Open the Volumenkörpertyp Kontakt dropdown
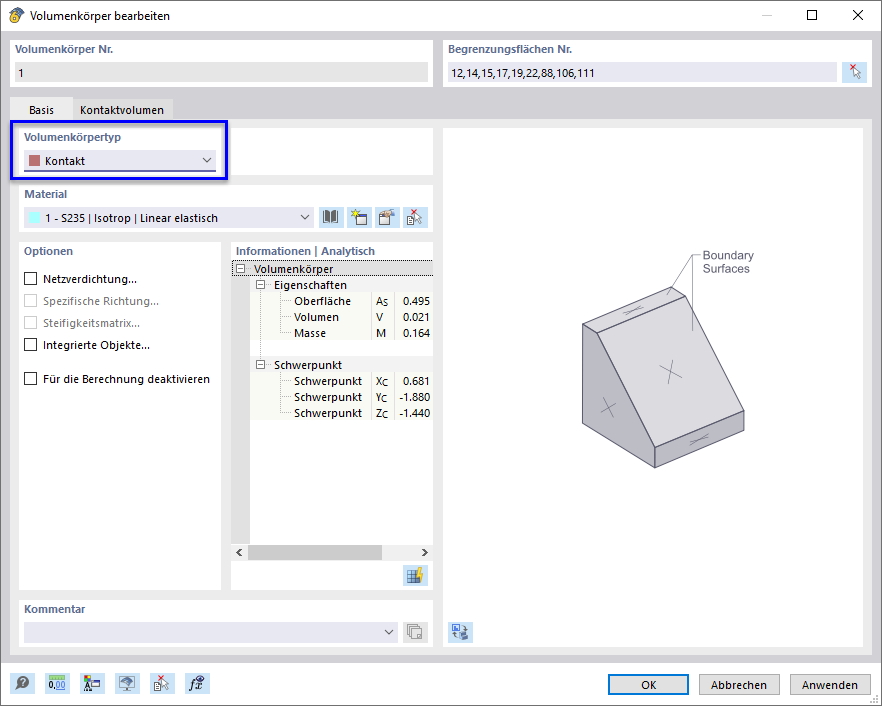This screenshot has width=882, height=706. pyautogui.click(x=120, y=161)
